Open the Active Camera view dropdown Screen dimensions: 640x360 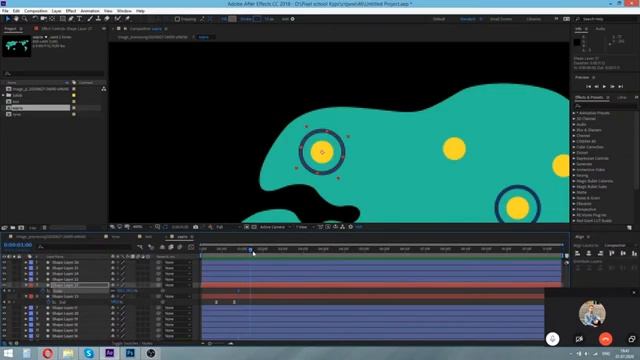[276, 227]
